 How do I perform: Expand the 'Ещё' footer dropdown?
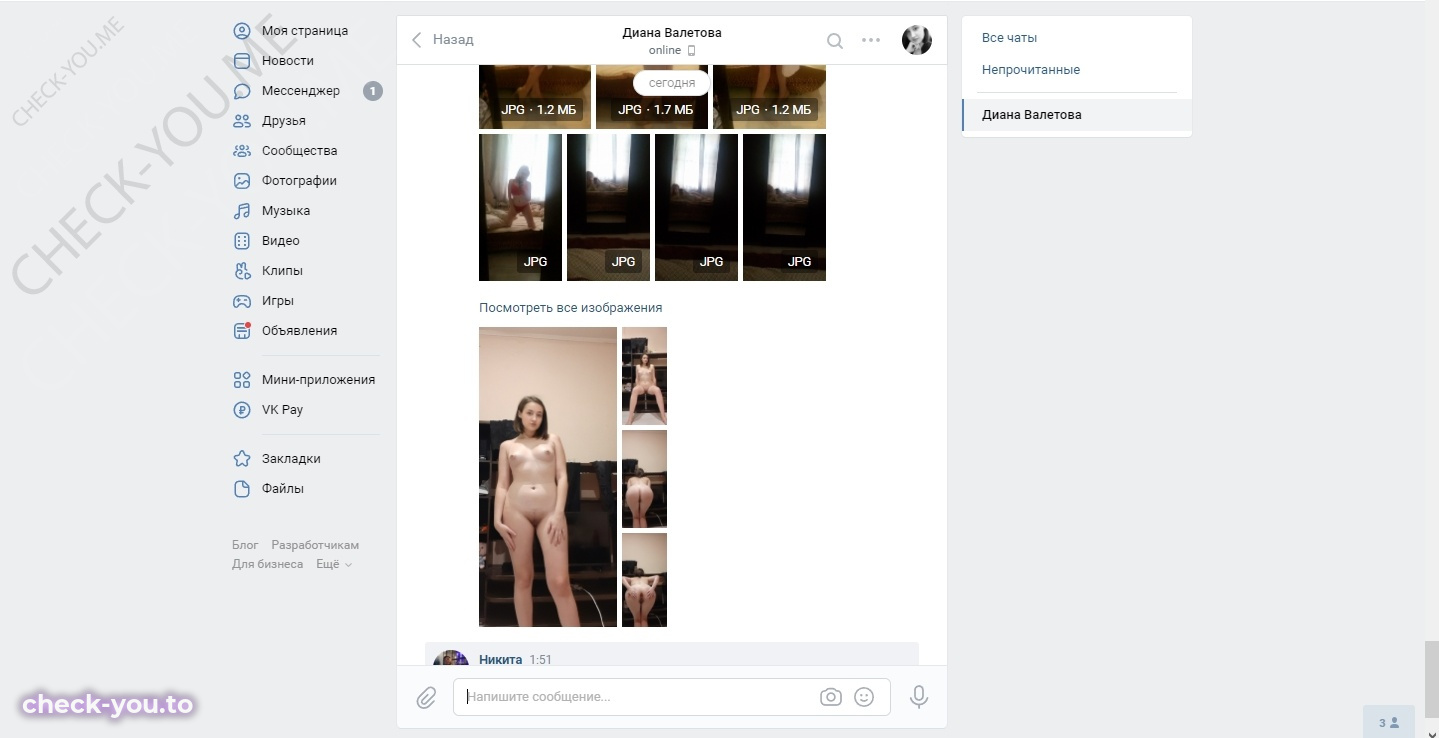pos(334,564)
